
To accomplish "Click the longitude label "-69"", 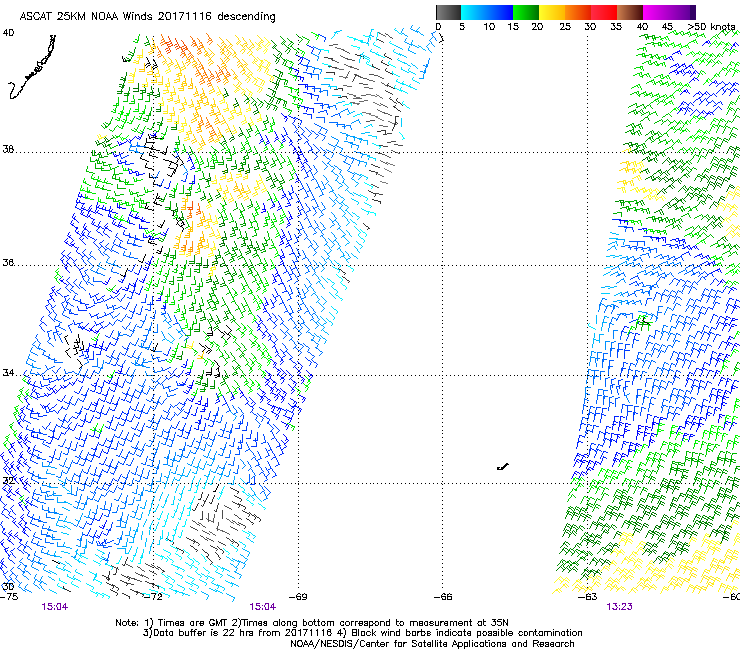I will click(x=298, y=597).
